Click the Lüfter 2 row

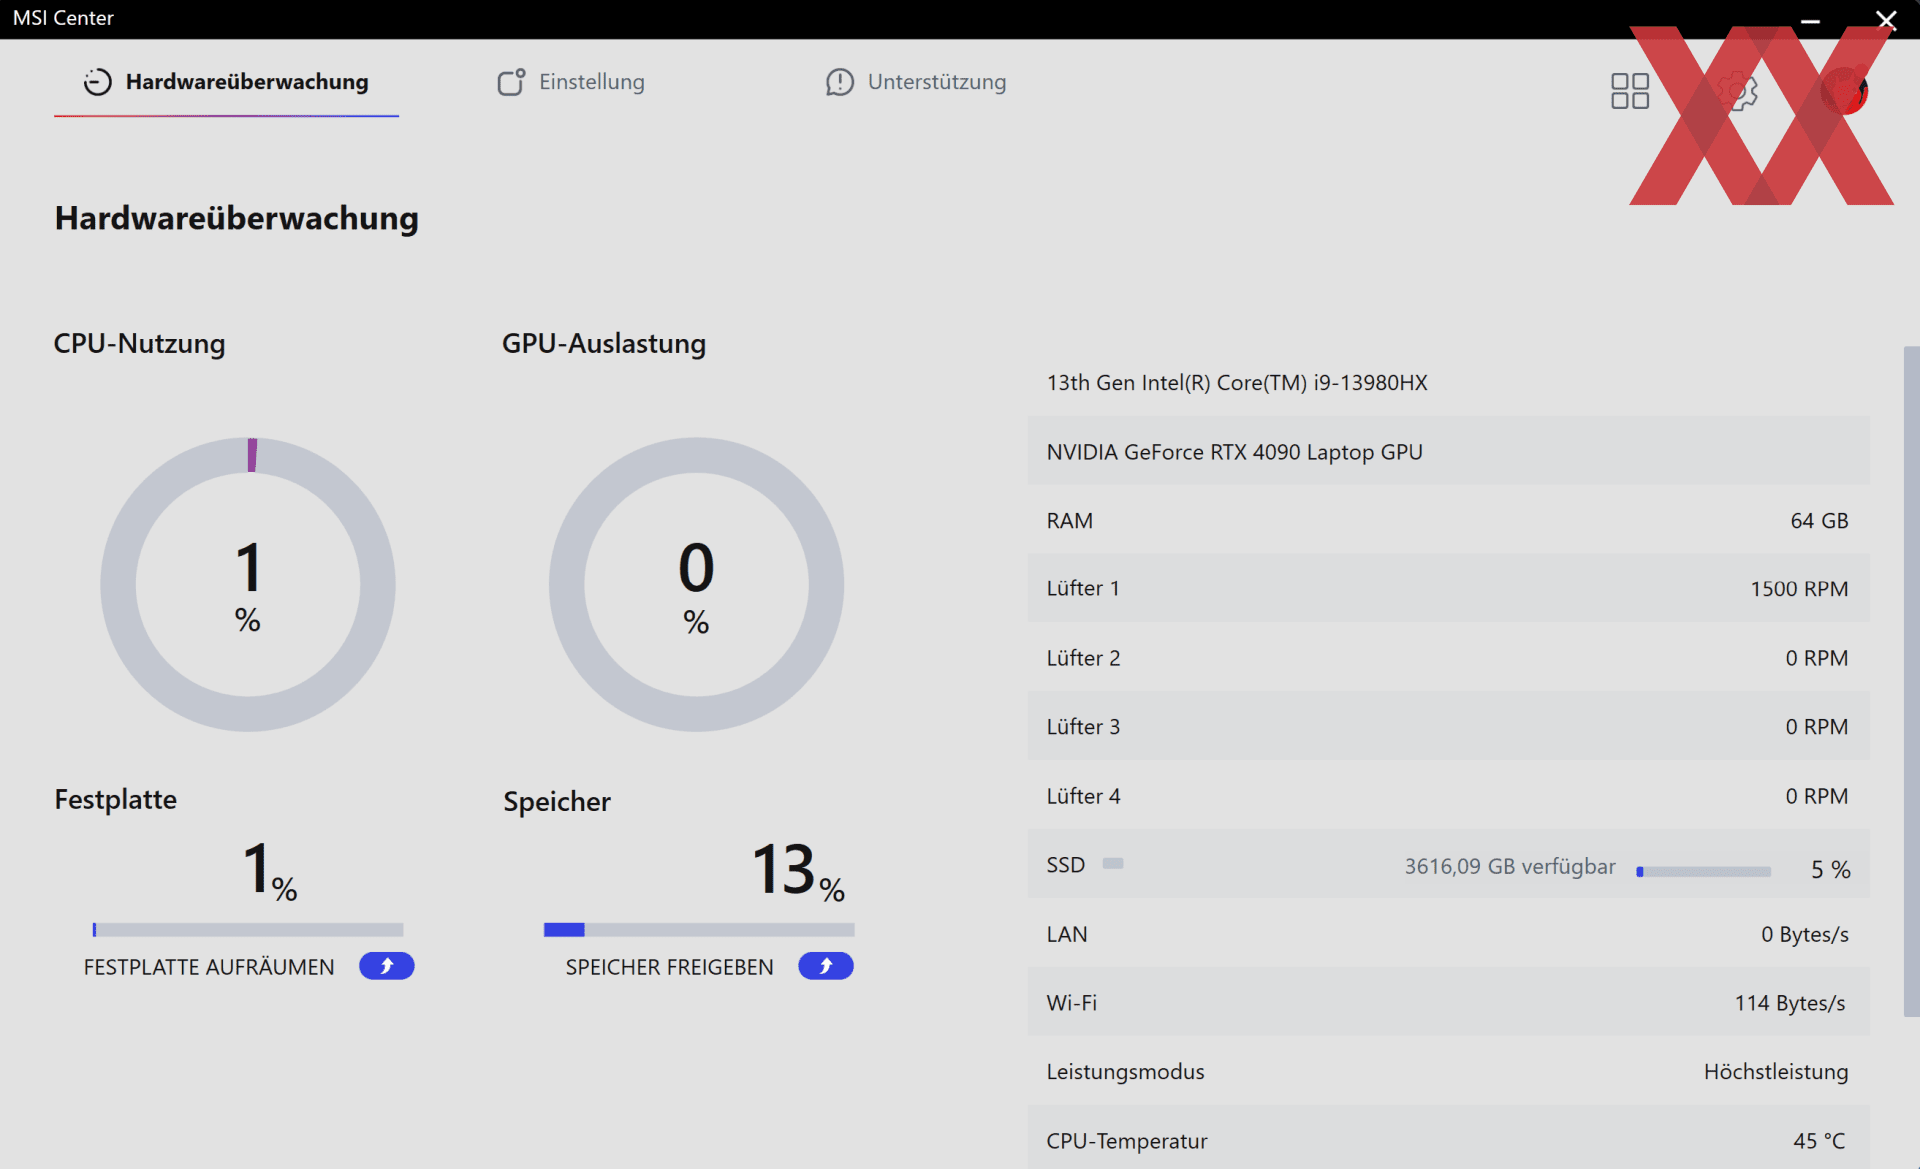[1448, 658]
